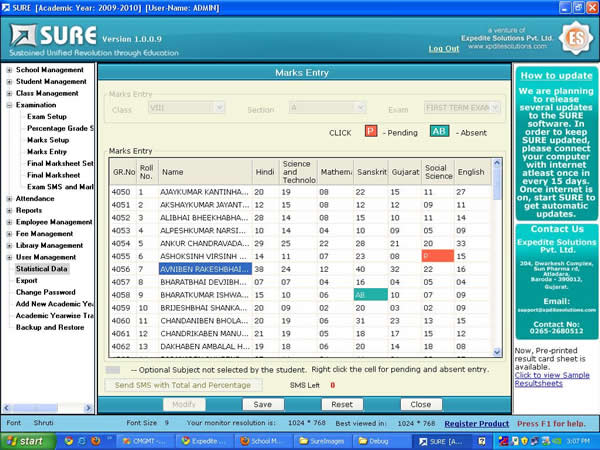Click the GR.No column header
The width and height of the screenshot is (600, 450).
(x=124, y=172)
